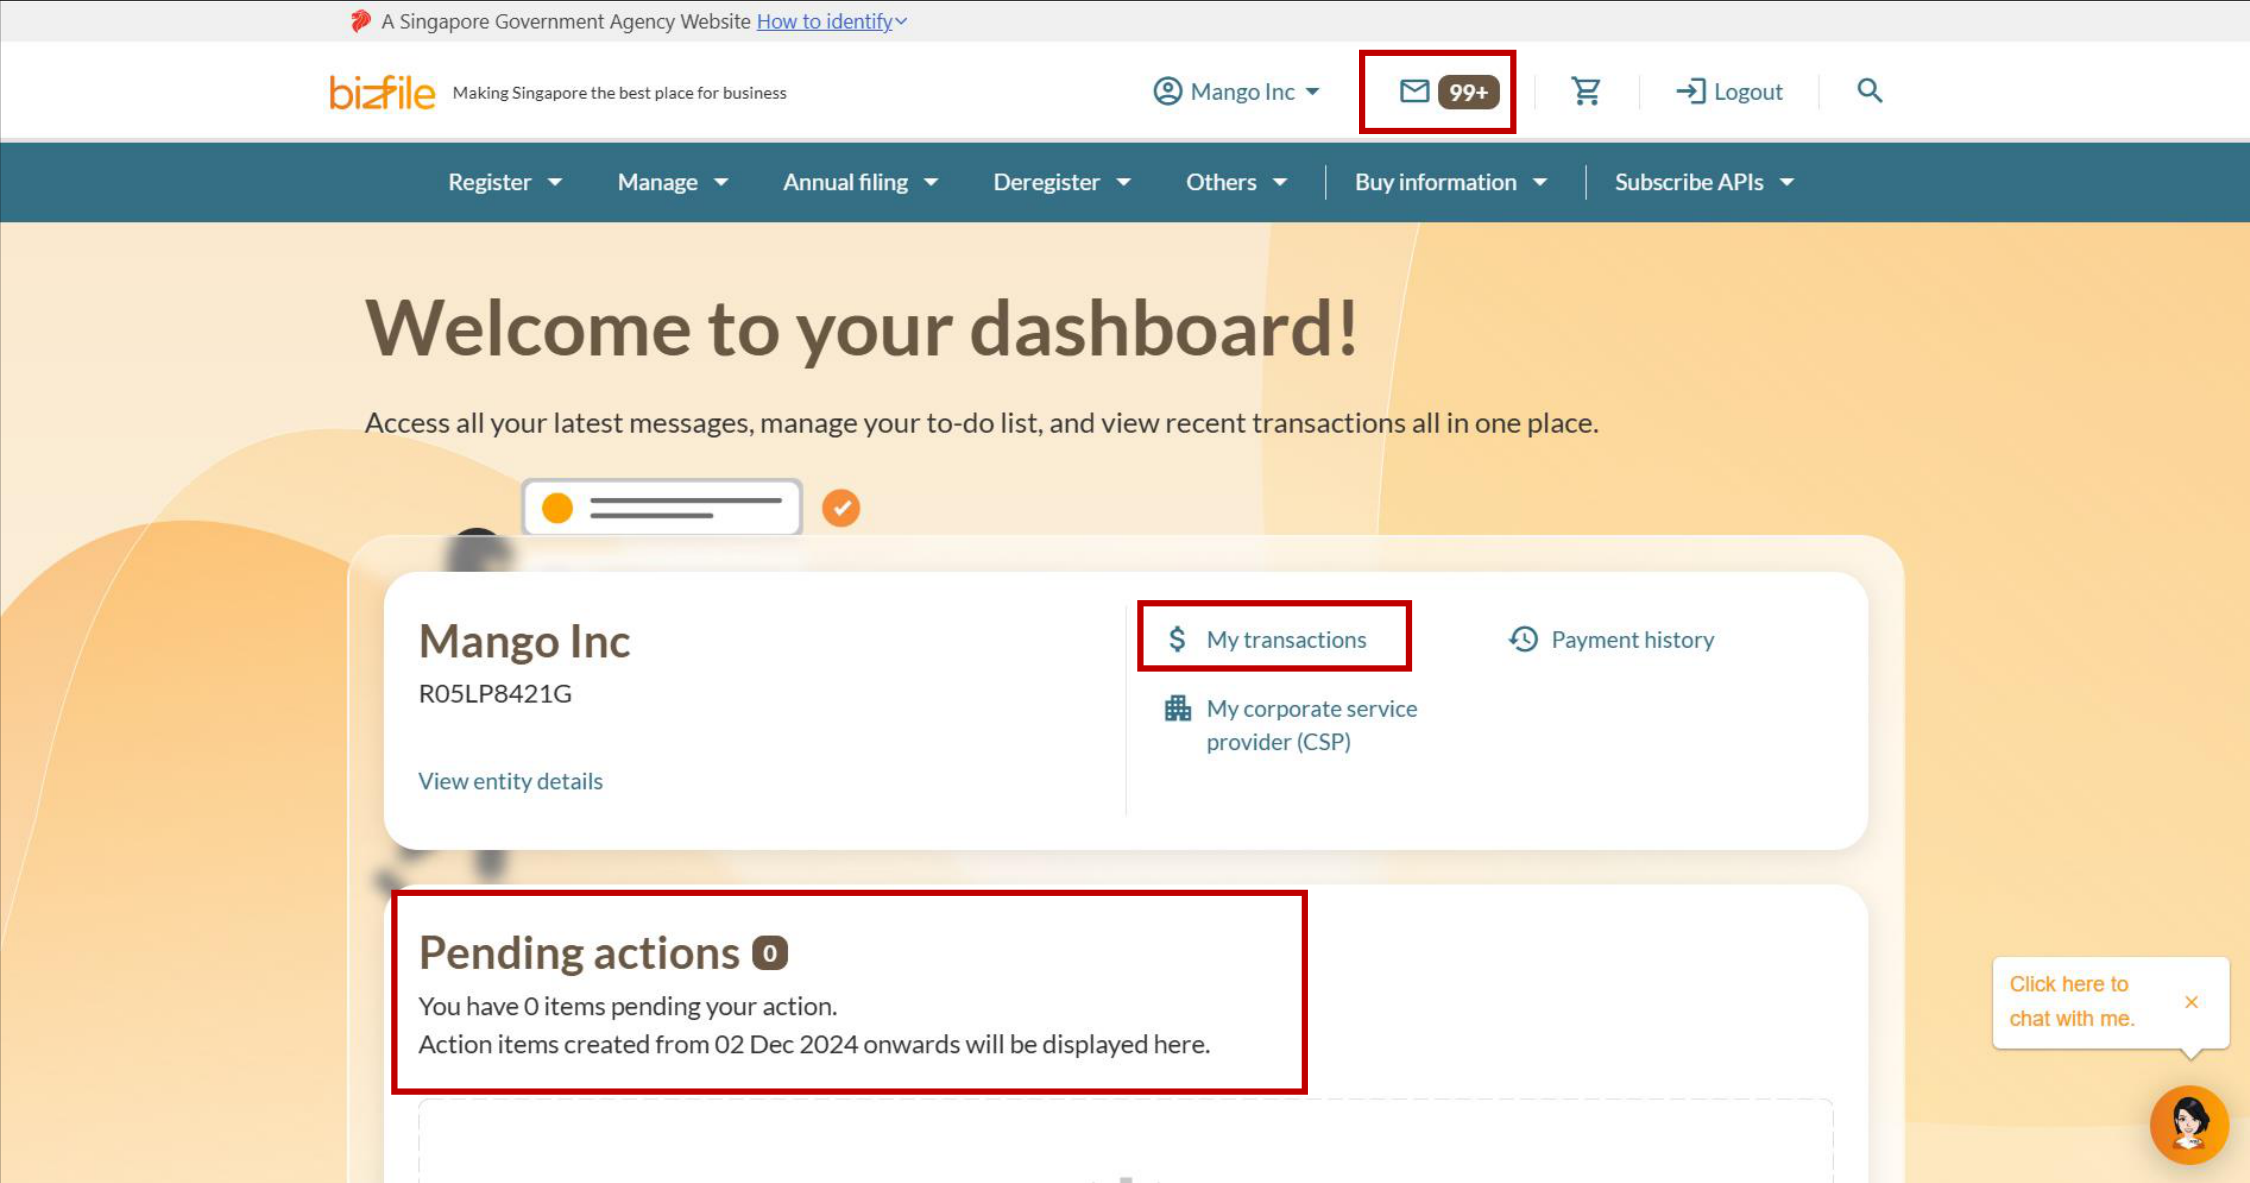2250x1183 pixels.
Task: Click the dollar icon beside My transactions
Action: point(1177,639)
